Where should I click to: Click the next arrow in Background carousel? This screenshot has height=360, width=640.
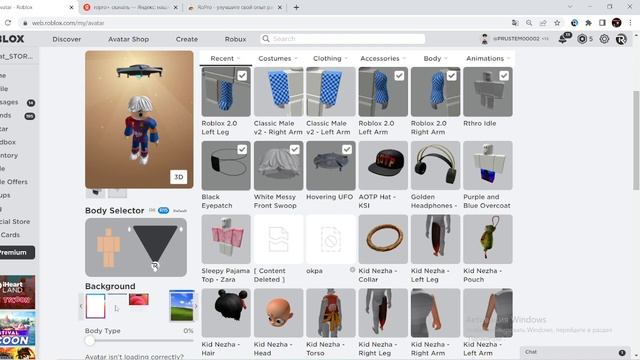(196, 306)
